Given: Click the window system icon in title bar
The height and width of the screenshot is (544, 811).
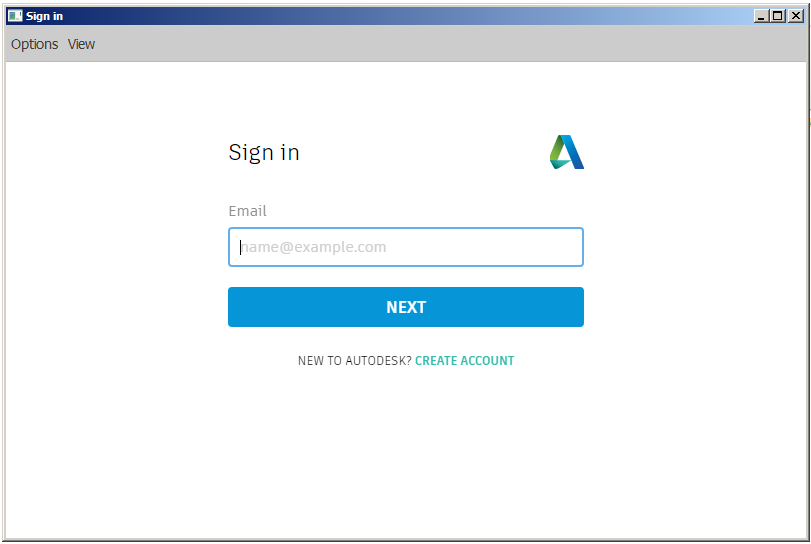Looking at the screenshot, I should click(x=15, y=16).
